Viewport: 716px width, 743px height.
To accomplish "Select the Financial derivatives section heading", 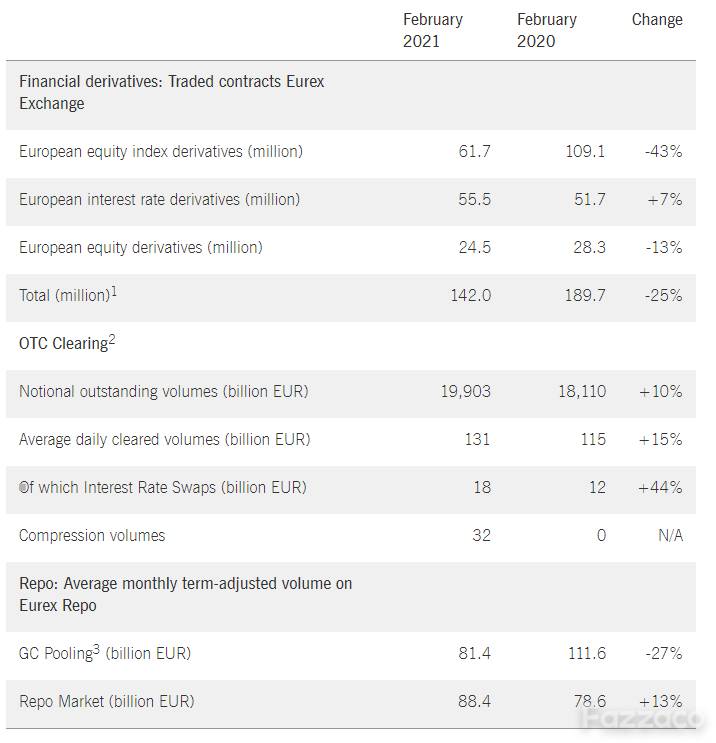I will [172, 92].
